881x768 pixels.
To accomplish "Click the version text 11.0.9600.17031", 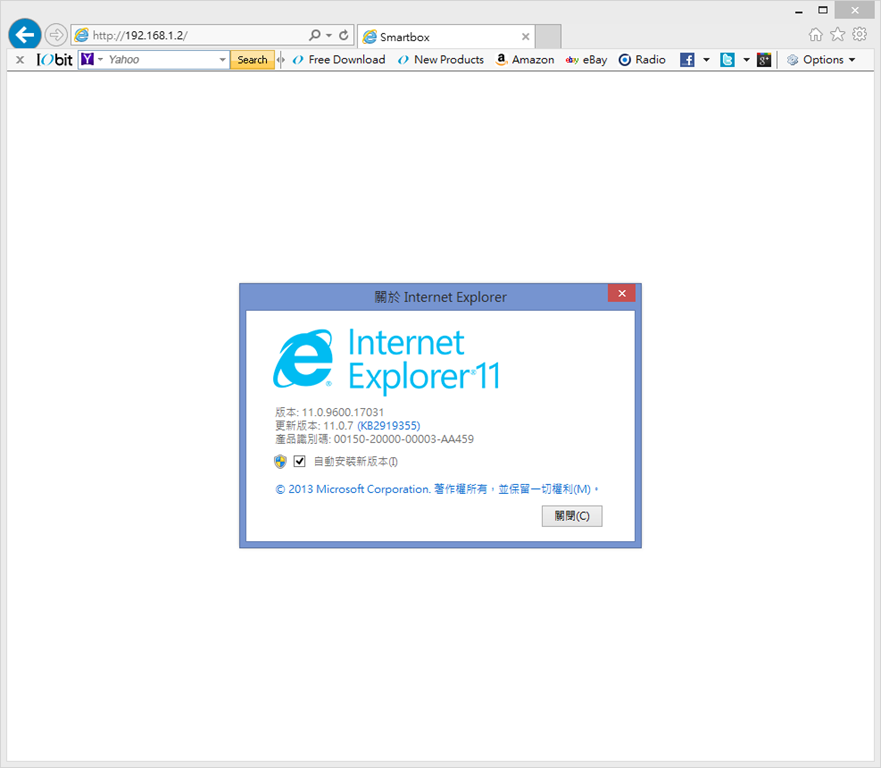I will 343,412.
